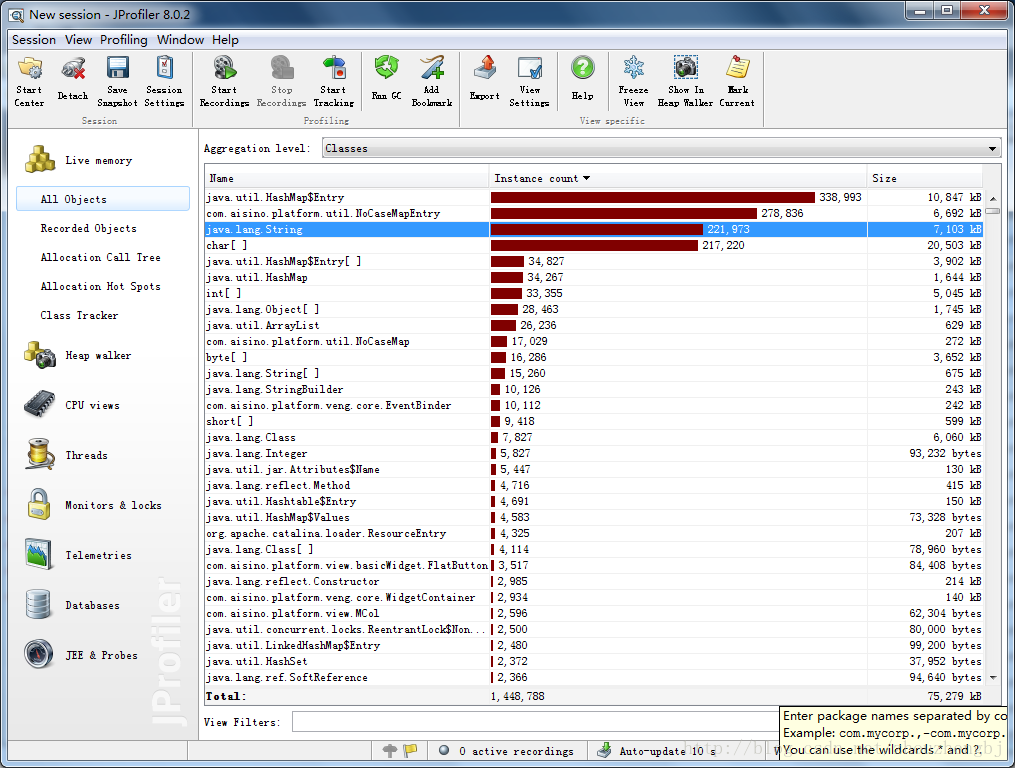The width and height of the screenshot is (1015, 768).
Task: Open the Threads section
Action: [66, 455]
